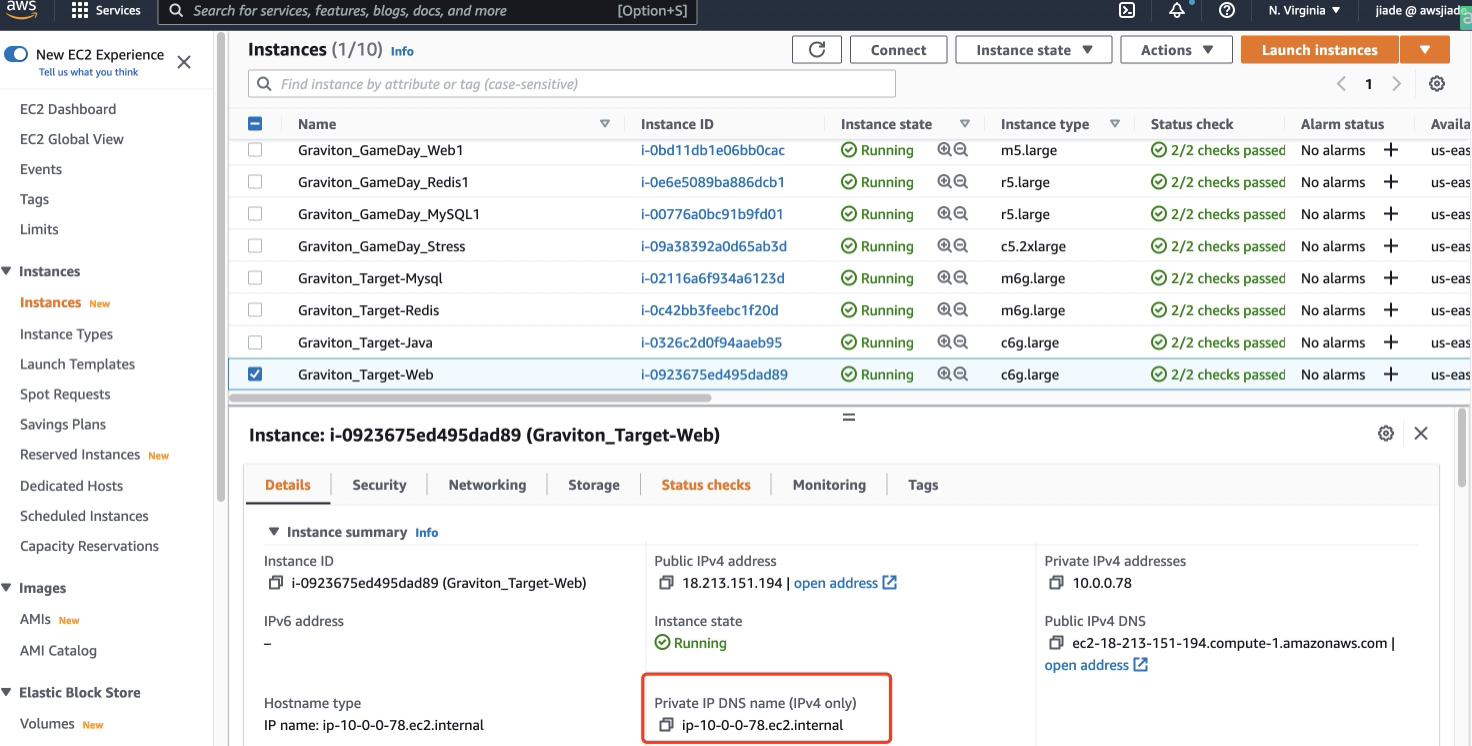Click the Launch instances button
The width and height of the screenshot is (1472, 746).
(x=1319, y=50)
